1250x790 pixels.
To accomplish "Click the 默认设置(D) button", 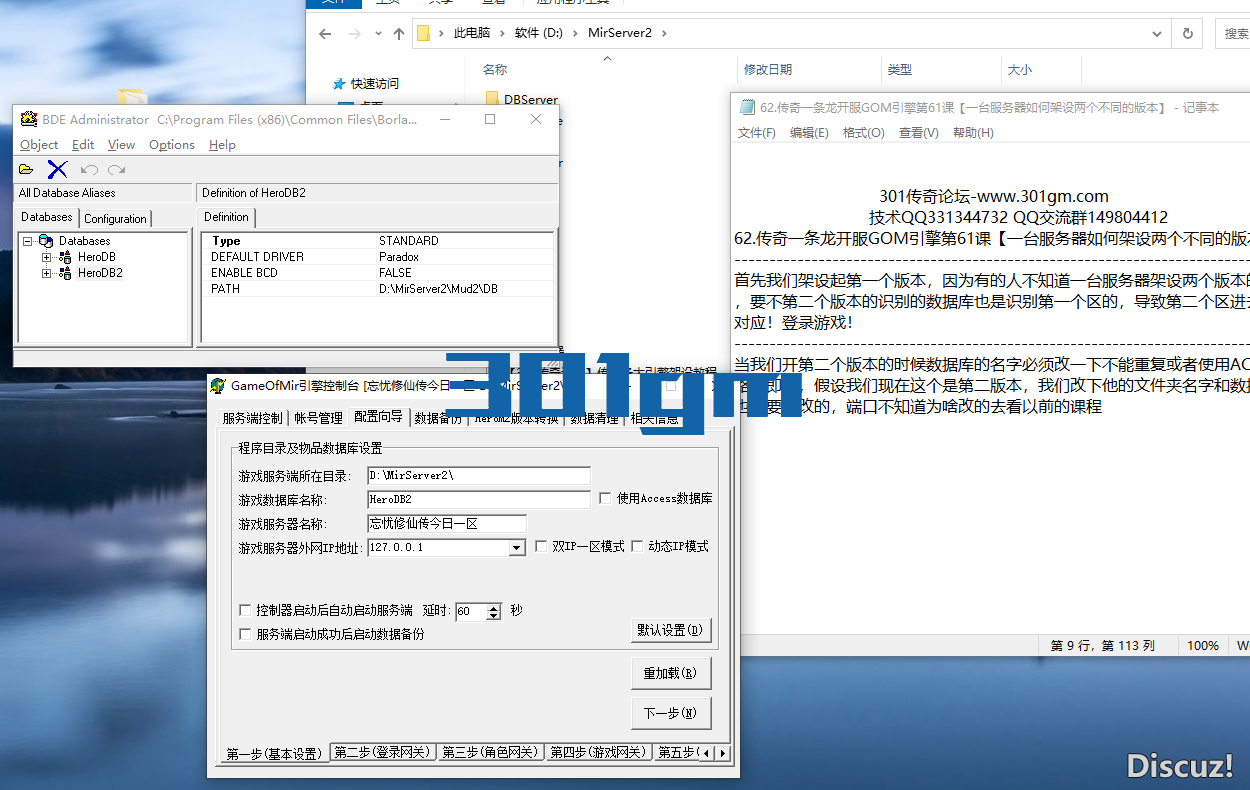I will point(671,631).
